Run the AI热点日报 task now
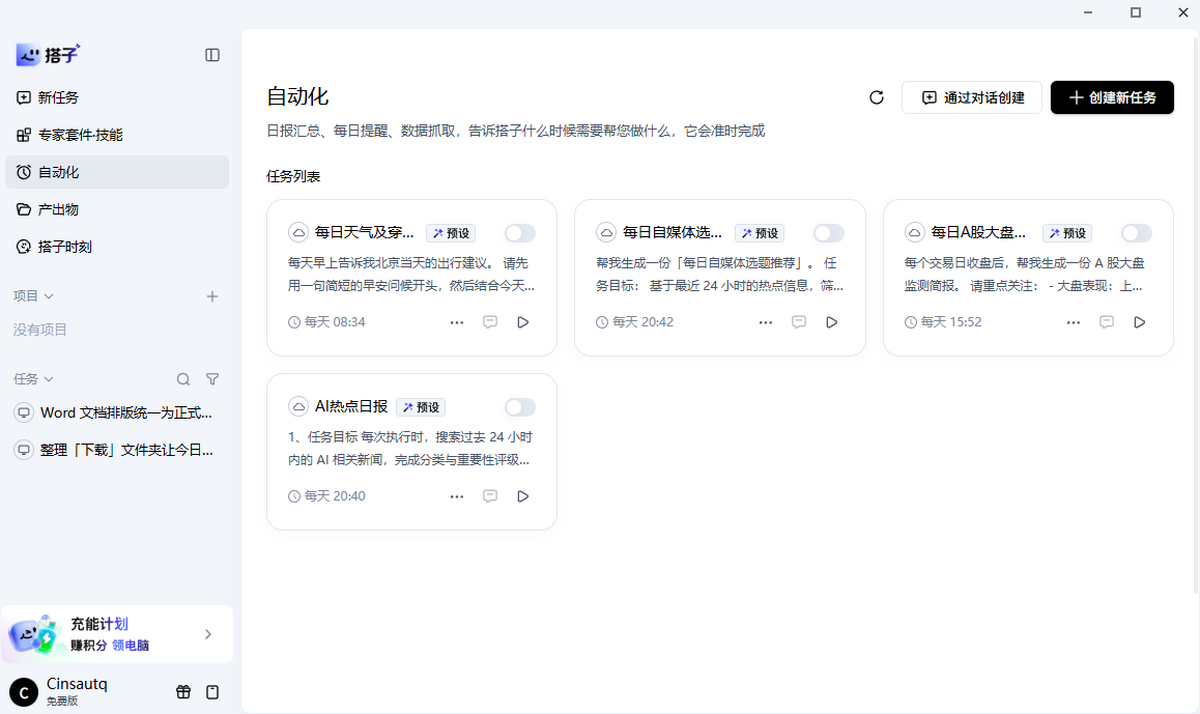Viewport: 1200px width, 714px height. 523,496
